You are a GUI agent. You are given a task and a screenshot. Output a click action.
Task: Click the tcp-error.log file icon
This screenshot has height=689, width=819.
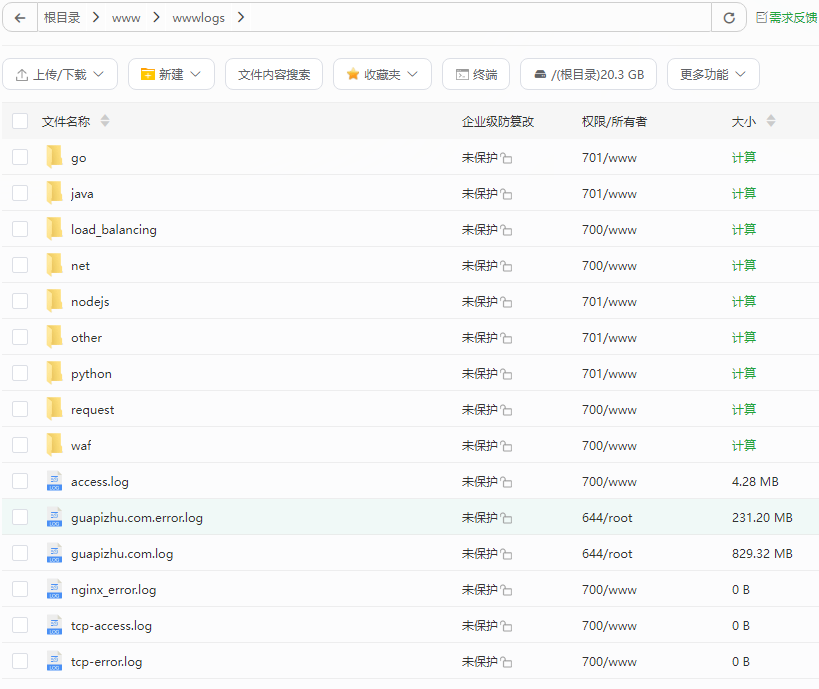(54, 661)
